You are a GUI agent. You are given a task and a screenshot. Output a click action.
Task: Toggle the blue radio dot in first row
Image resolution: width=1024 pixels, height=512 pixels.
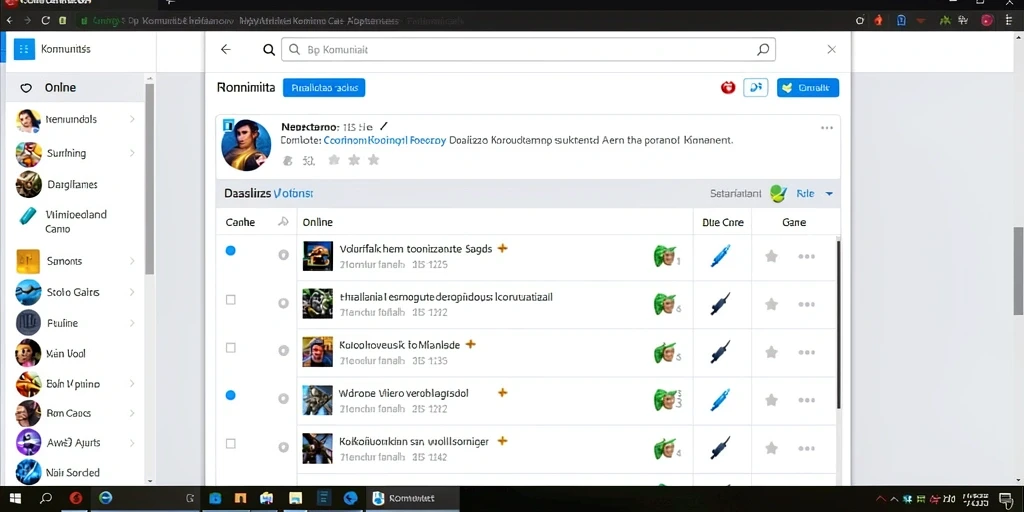[x=231, y=251]
